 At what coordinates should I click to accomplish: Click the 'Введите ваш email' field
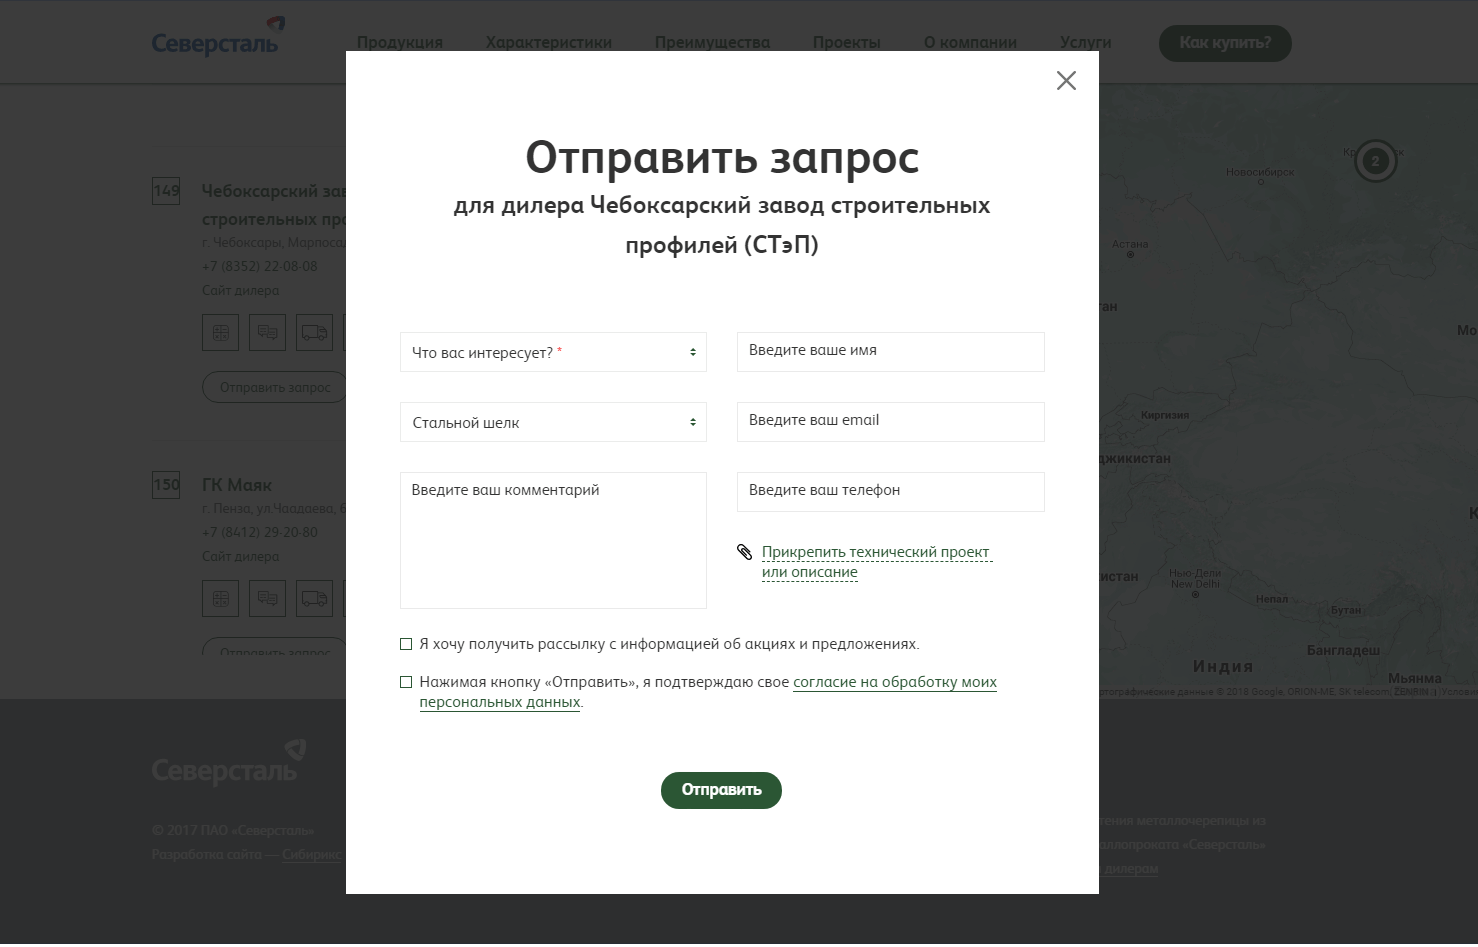[890, 422]
